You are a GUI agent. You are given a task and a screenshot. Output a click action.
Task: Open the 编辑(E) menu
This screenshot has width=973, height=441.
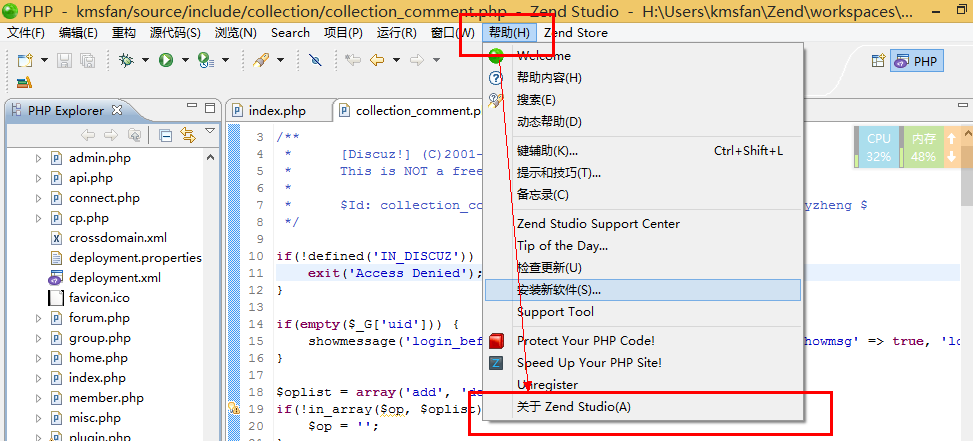point(78,33)
